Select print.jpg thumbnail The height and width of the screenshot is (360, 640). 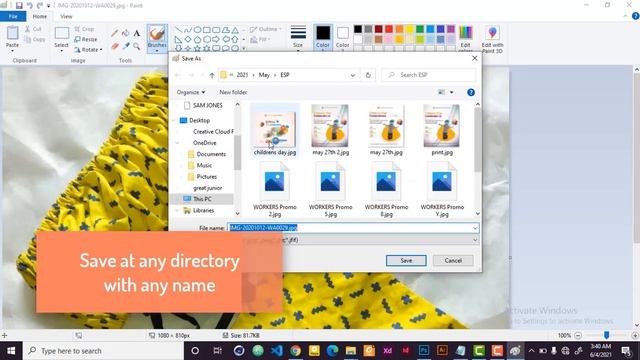tap(442, 130)
